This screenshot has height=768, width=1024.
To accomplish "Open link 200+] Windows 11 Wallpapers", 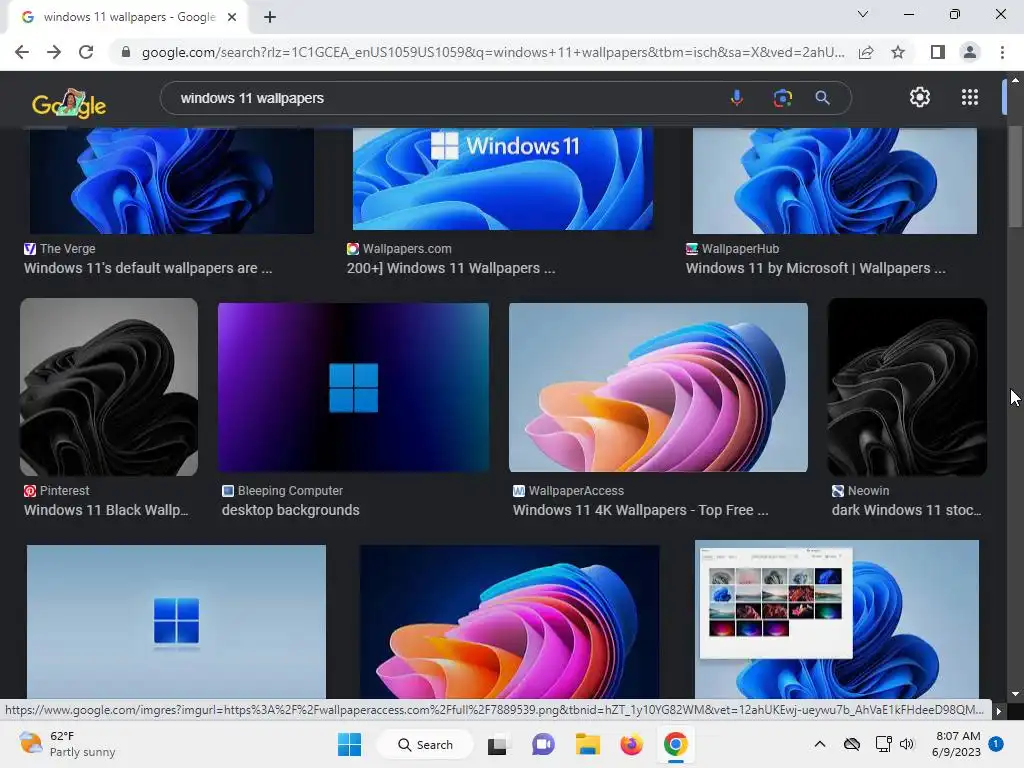I will (451, 268).
